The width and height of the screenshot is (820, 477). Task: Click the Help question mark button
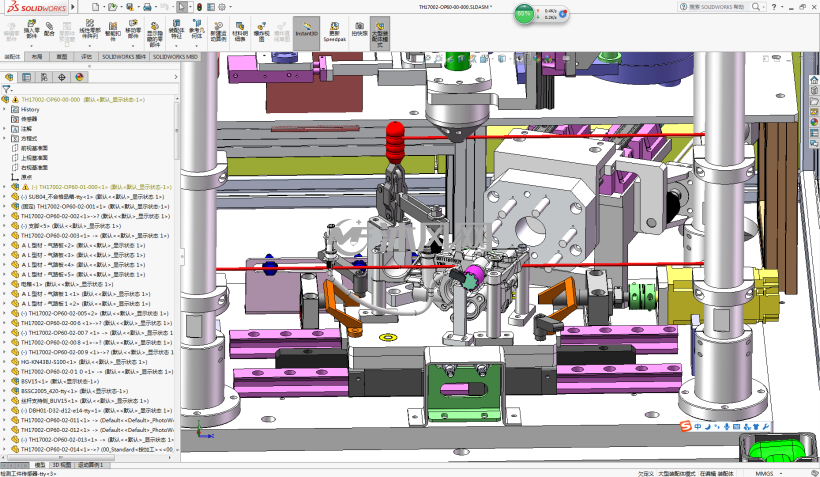click(x=773, y=7)
